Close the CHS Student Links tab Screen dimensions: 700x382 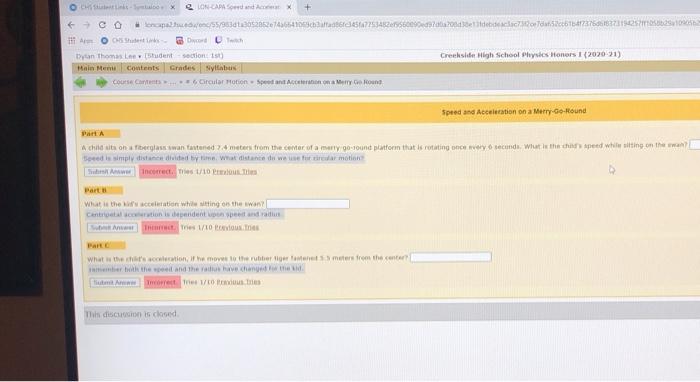[x=173, y=7]
